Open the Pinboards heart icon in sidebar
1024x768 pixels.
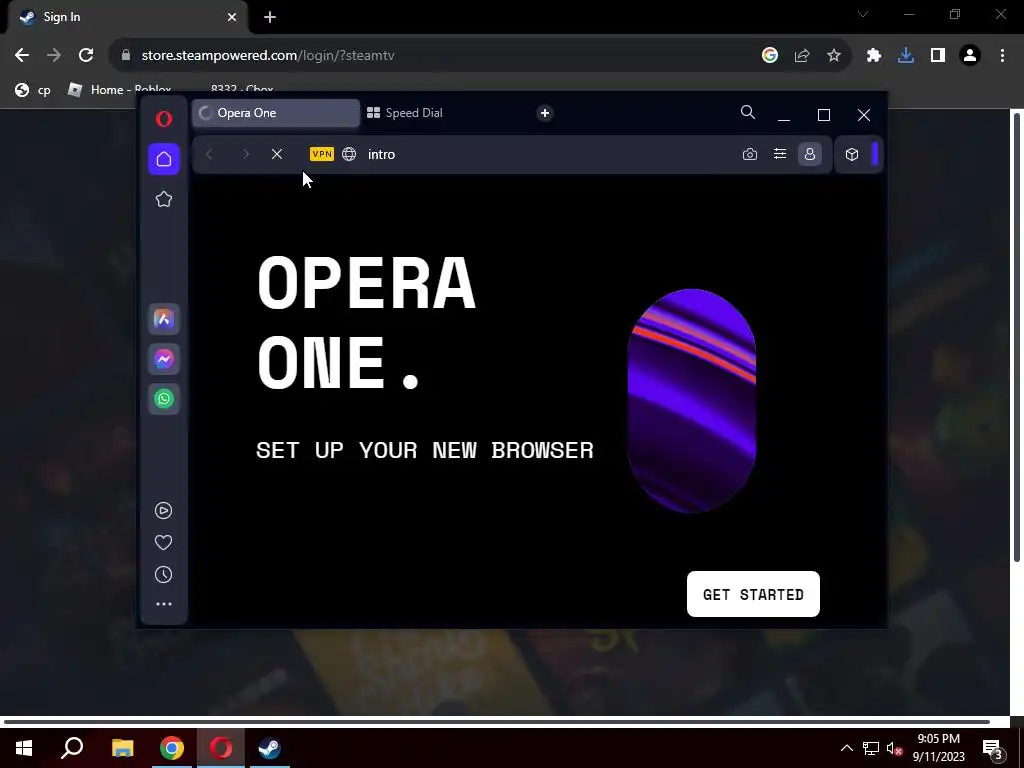coord(163,543)
